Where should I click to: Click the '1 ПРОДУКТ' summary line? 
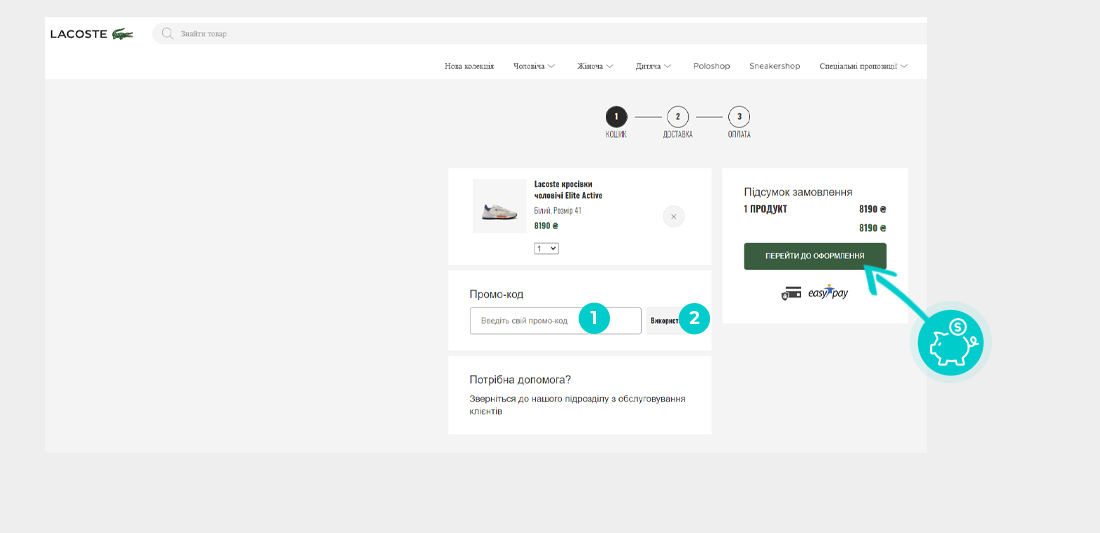[815, 209]
